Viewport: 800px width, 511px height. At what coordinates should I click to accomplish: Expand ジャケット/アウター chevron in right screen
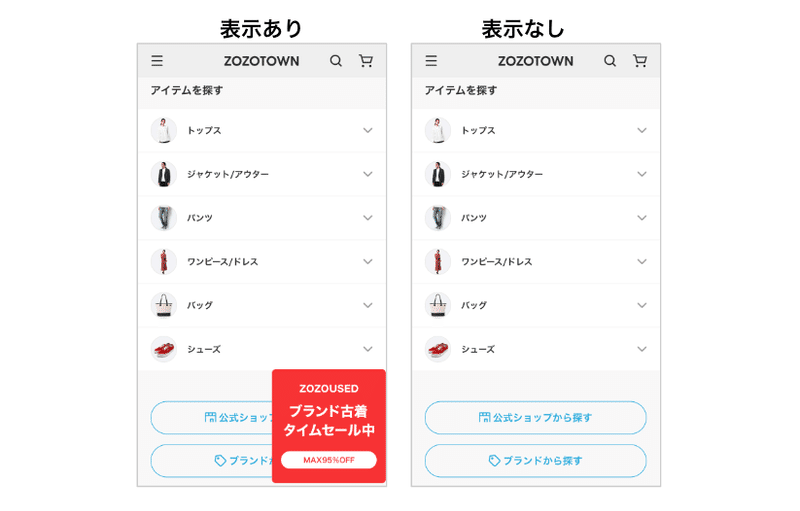[642, 174]
